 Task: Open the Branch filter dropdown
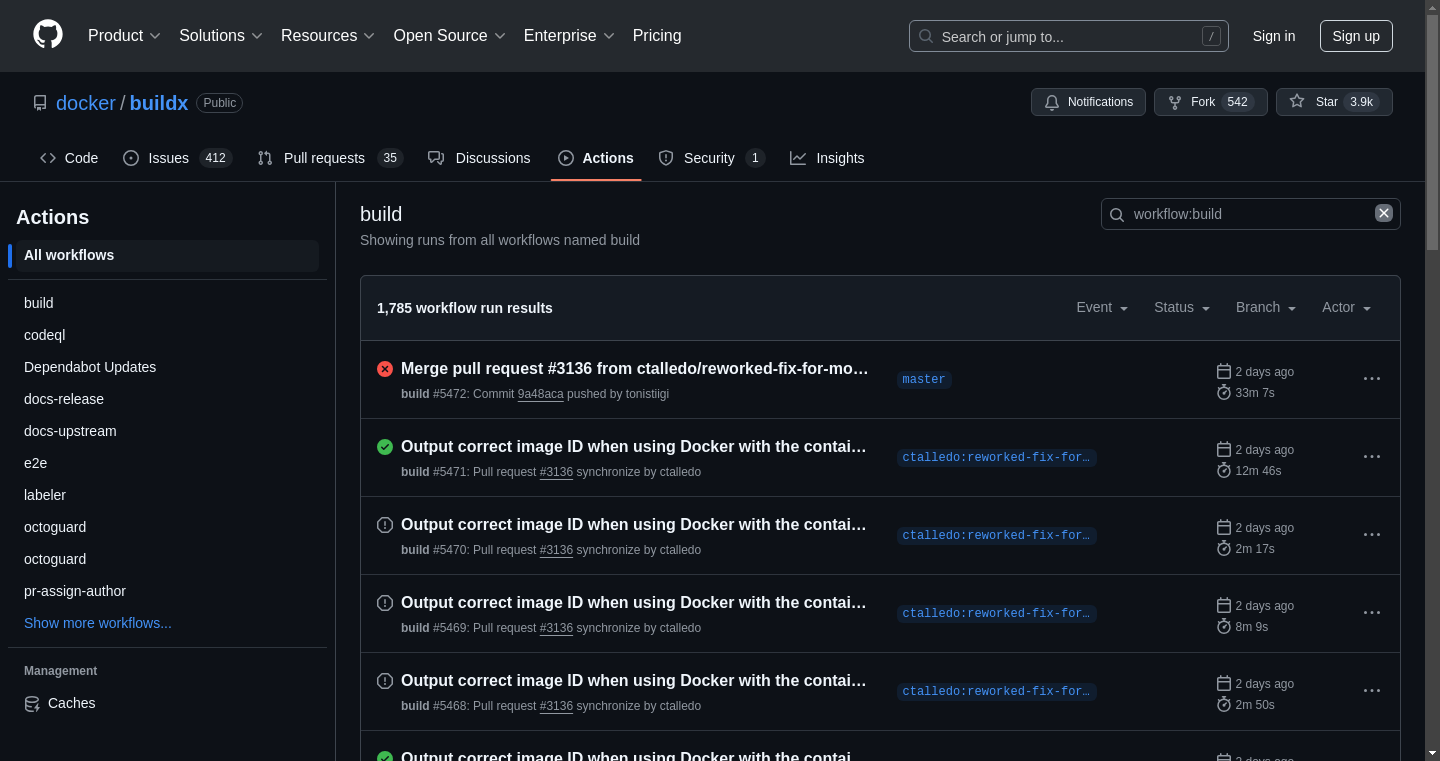pos(1266,307)
